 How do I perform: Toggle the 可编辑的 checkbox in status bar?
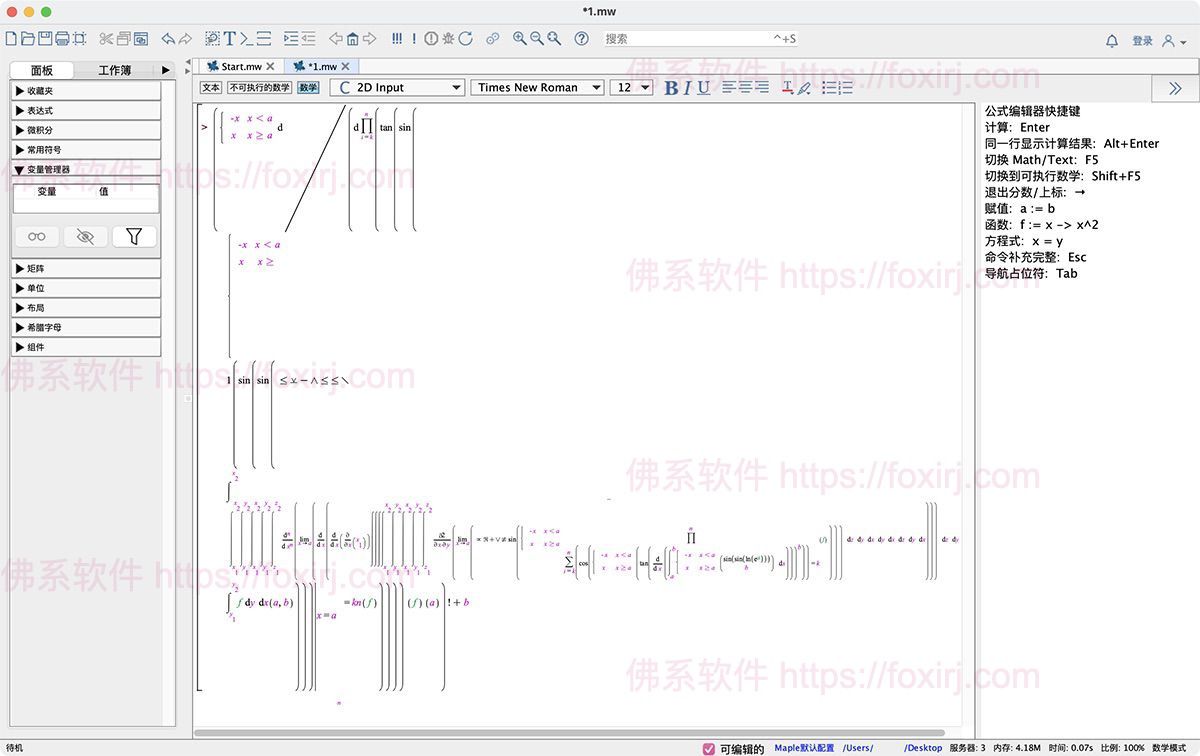709,748
